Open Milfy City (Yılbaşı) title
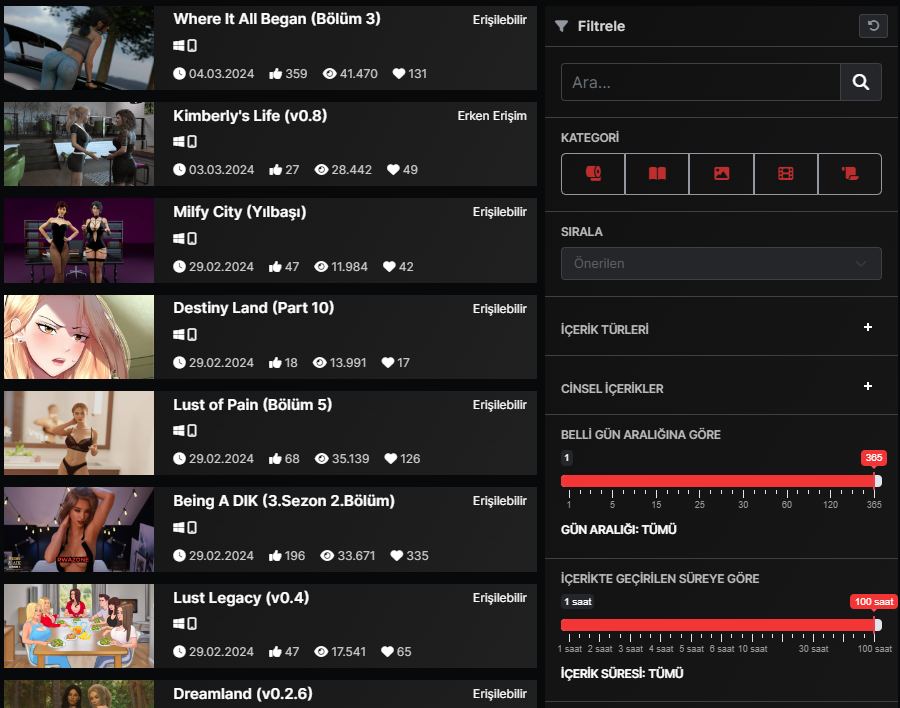900x708 pixels. point(240,212)
